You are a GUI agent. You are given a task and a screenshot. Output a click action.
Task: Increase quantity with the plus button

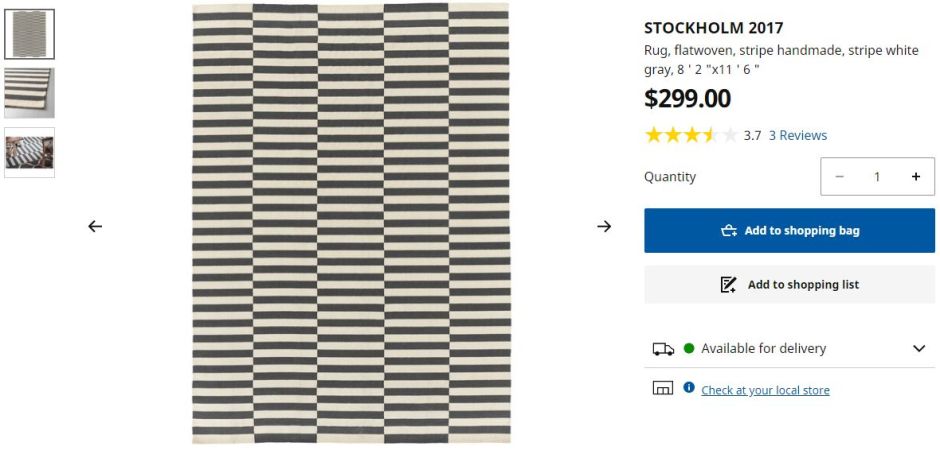click(915, 177)
